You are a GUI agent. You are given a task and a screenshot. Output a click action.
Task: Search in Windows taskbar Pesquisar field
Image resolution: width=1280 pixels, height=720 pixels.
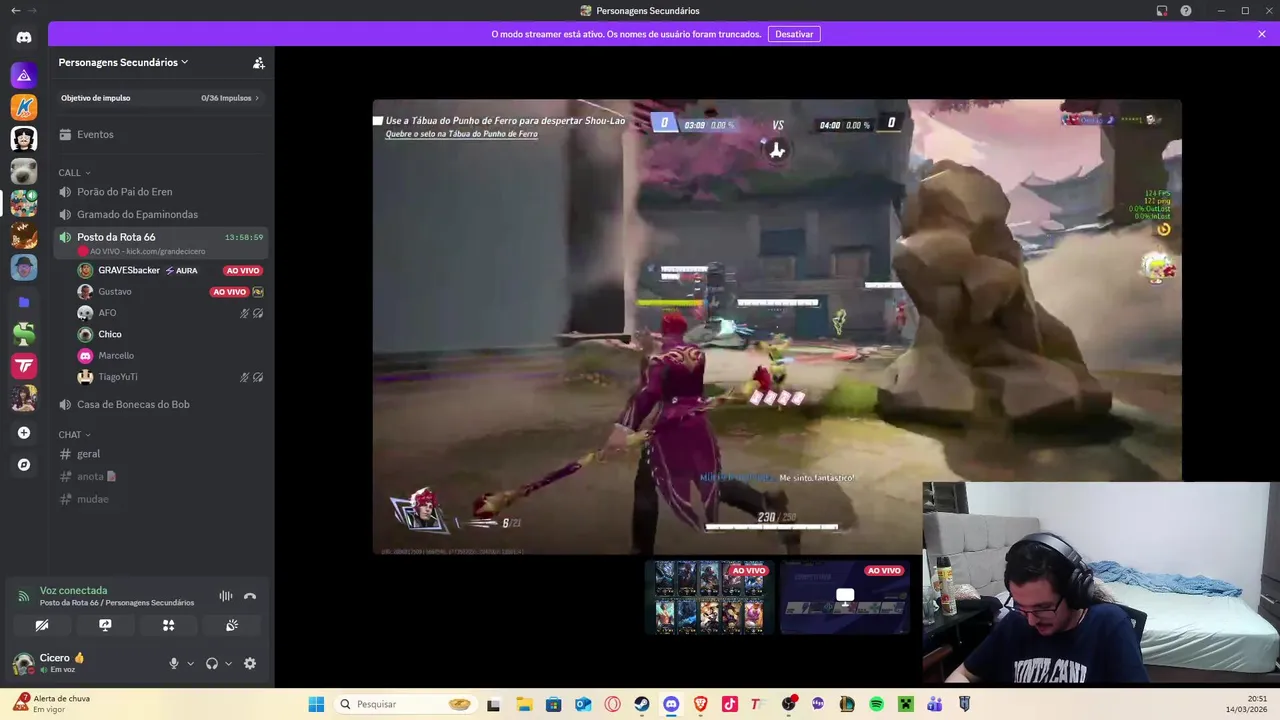405,704
